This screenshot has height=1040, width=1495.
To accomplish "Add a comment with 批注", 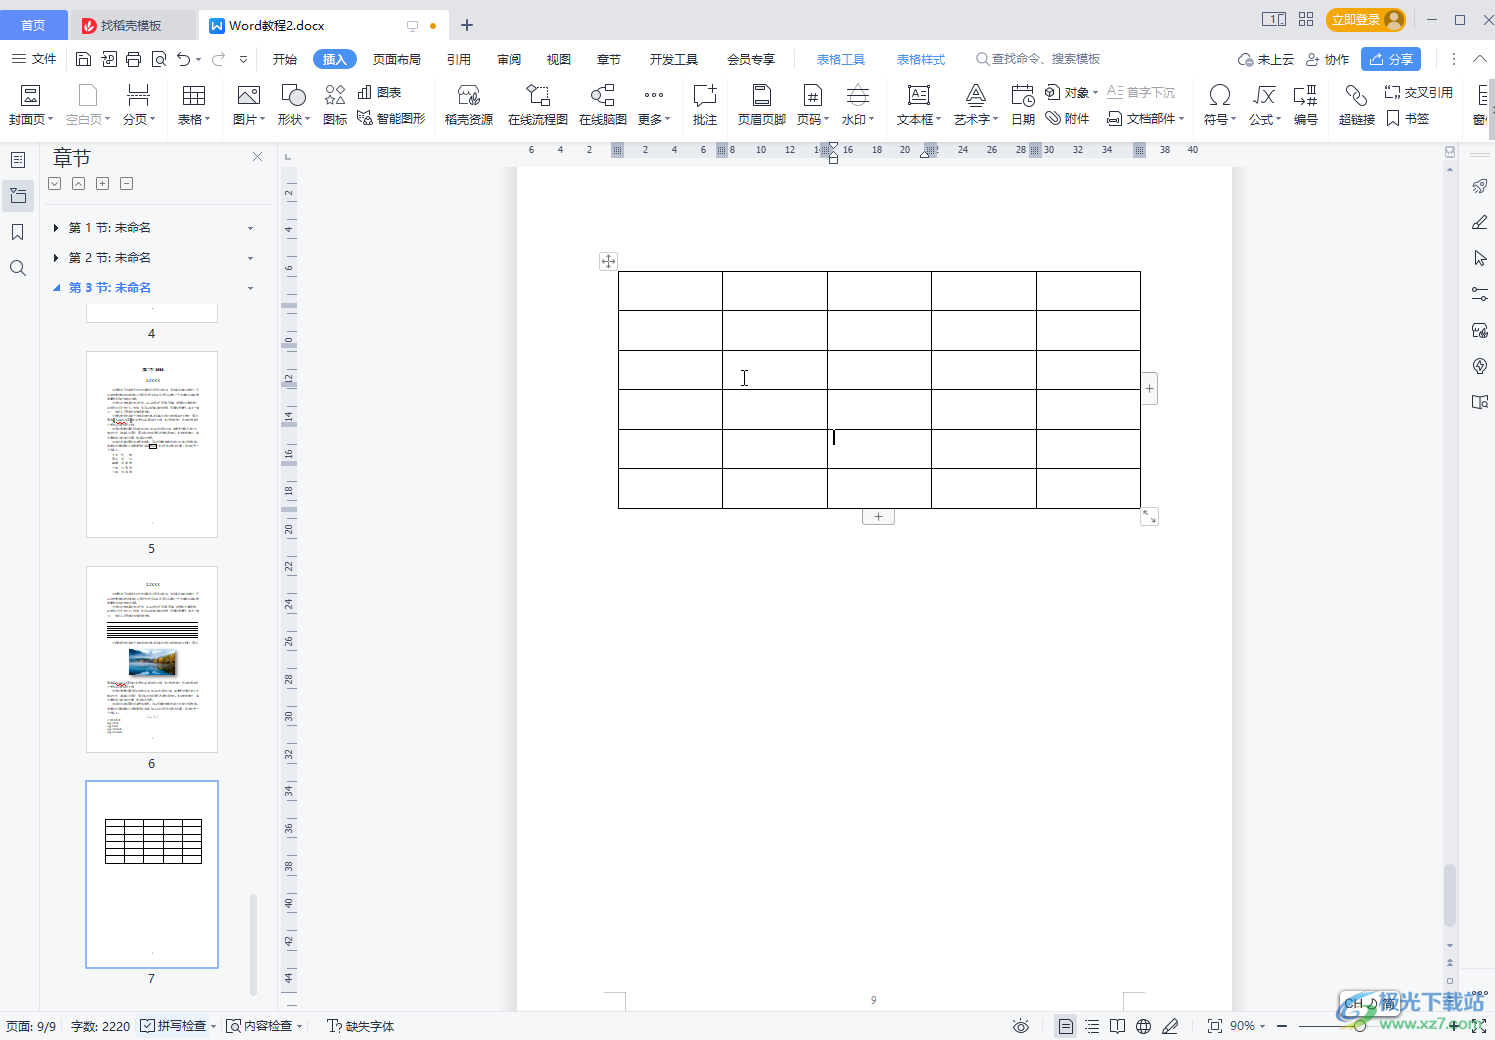I will [x=705, y=105].
